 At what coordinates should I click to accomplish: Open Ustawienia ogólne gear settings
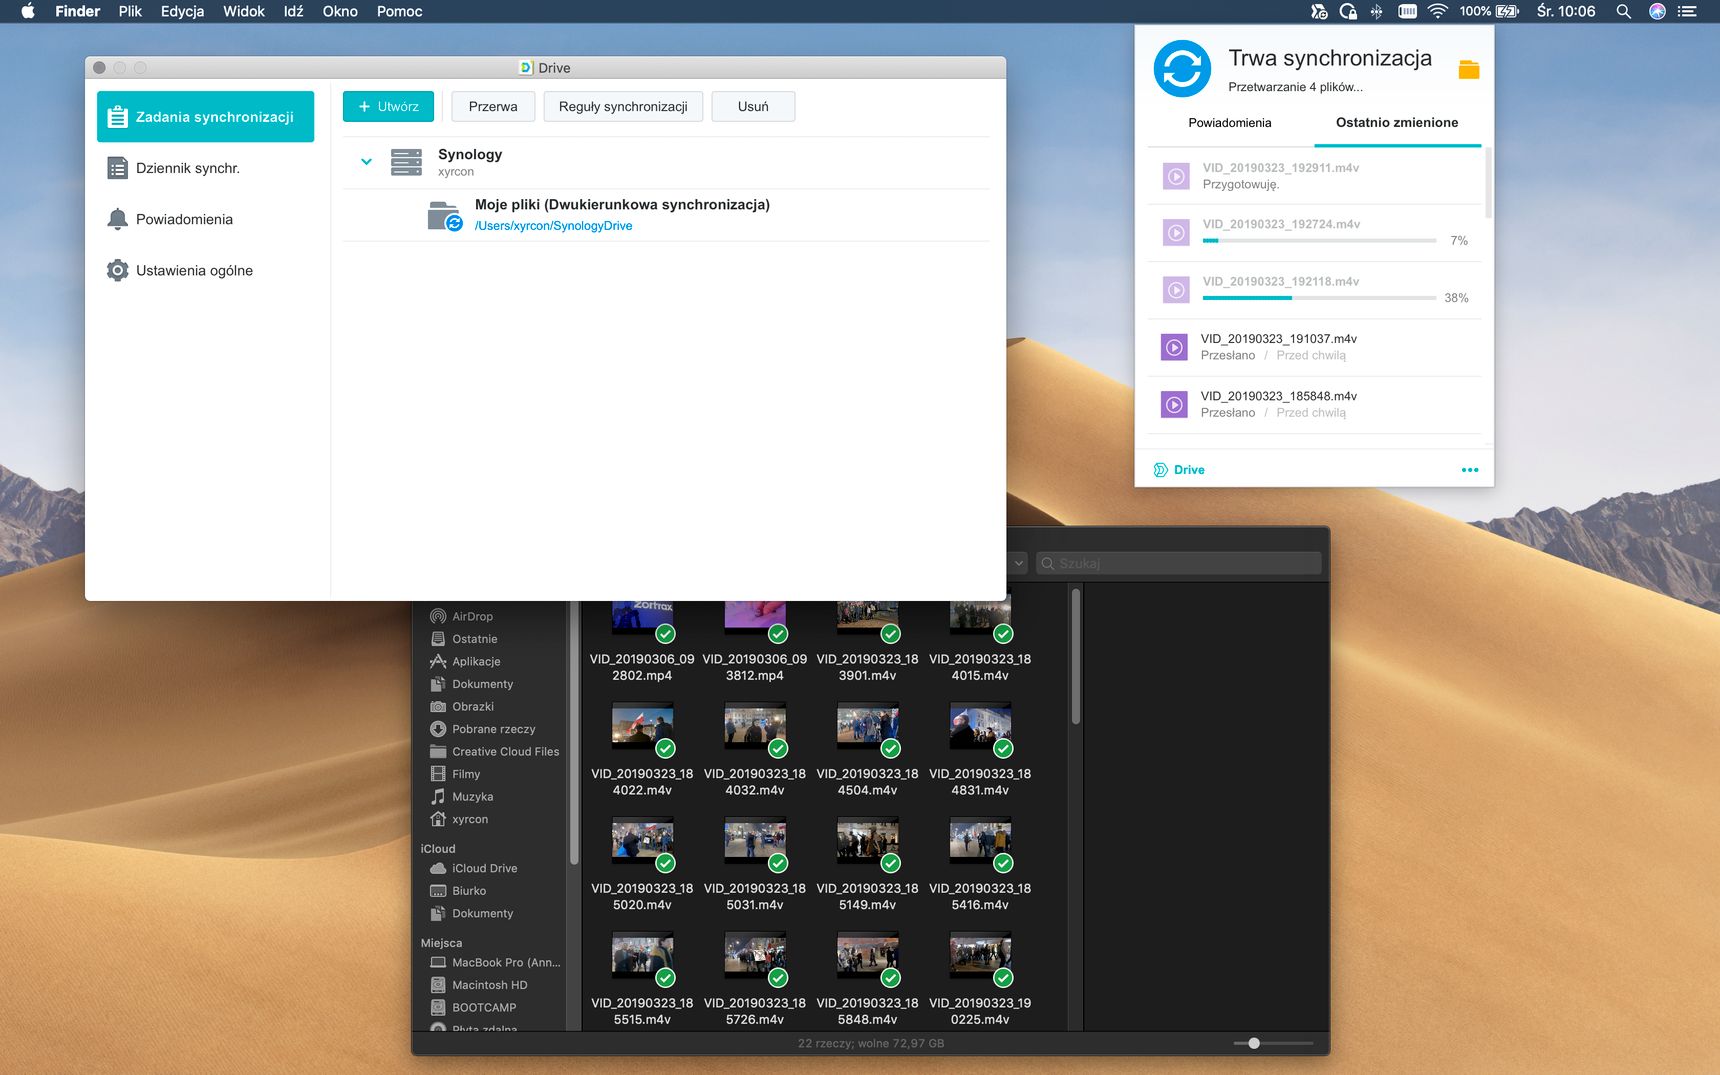117,270
